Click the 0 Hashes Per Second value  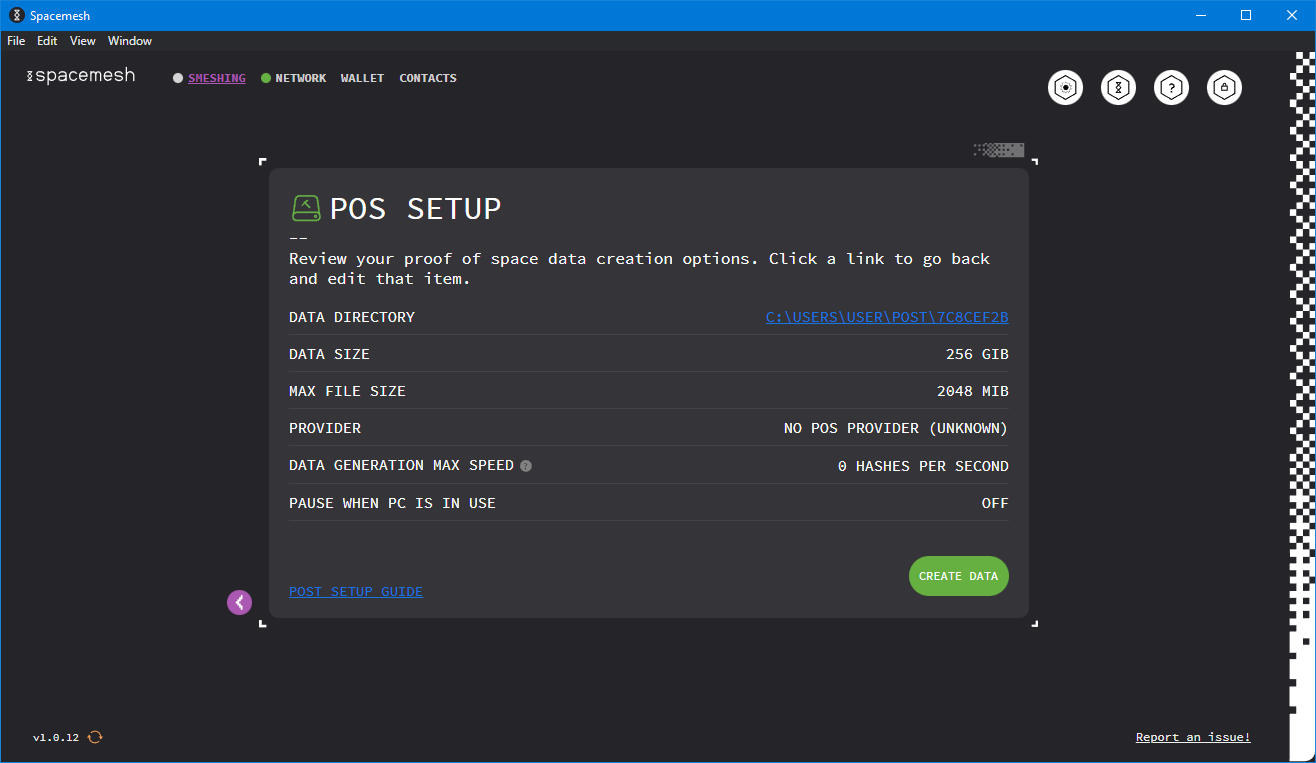point(923,466)
